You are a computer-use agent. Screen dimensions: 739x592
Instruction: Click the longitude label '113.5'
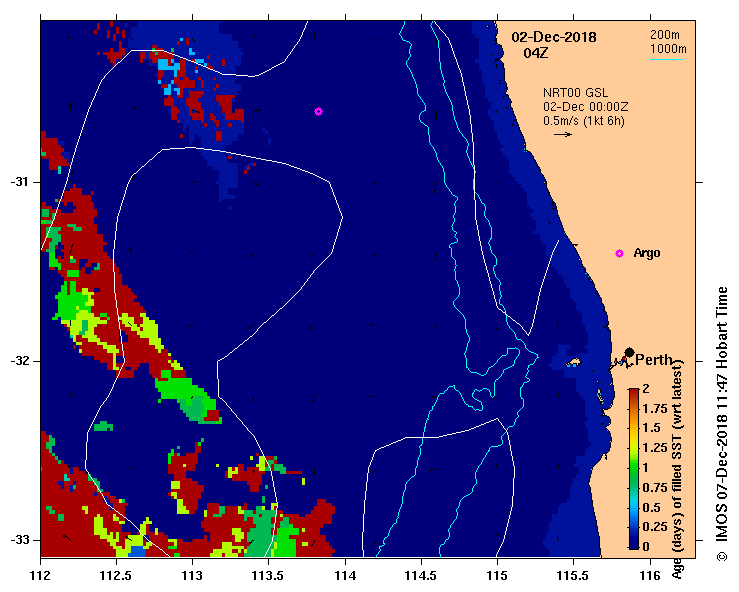tap(269, 575)
